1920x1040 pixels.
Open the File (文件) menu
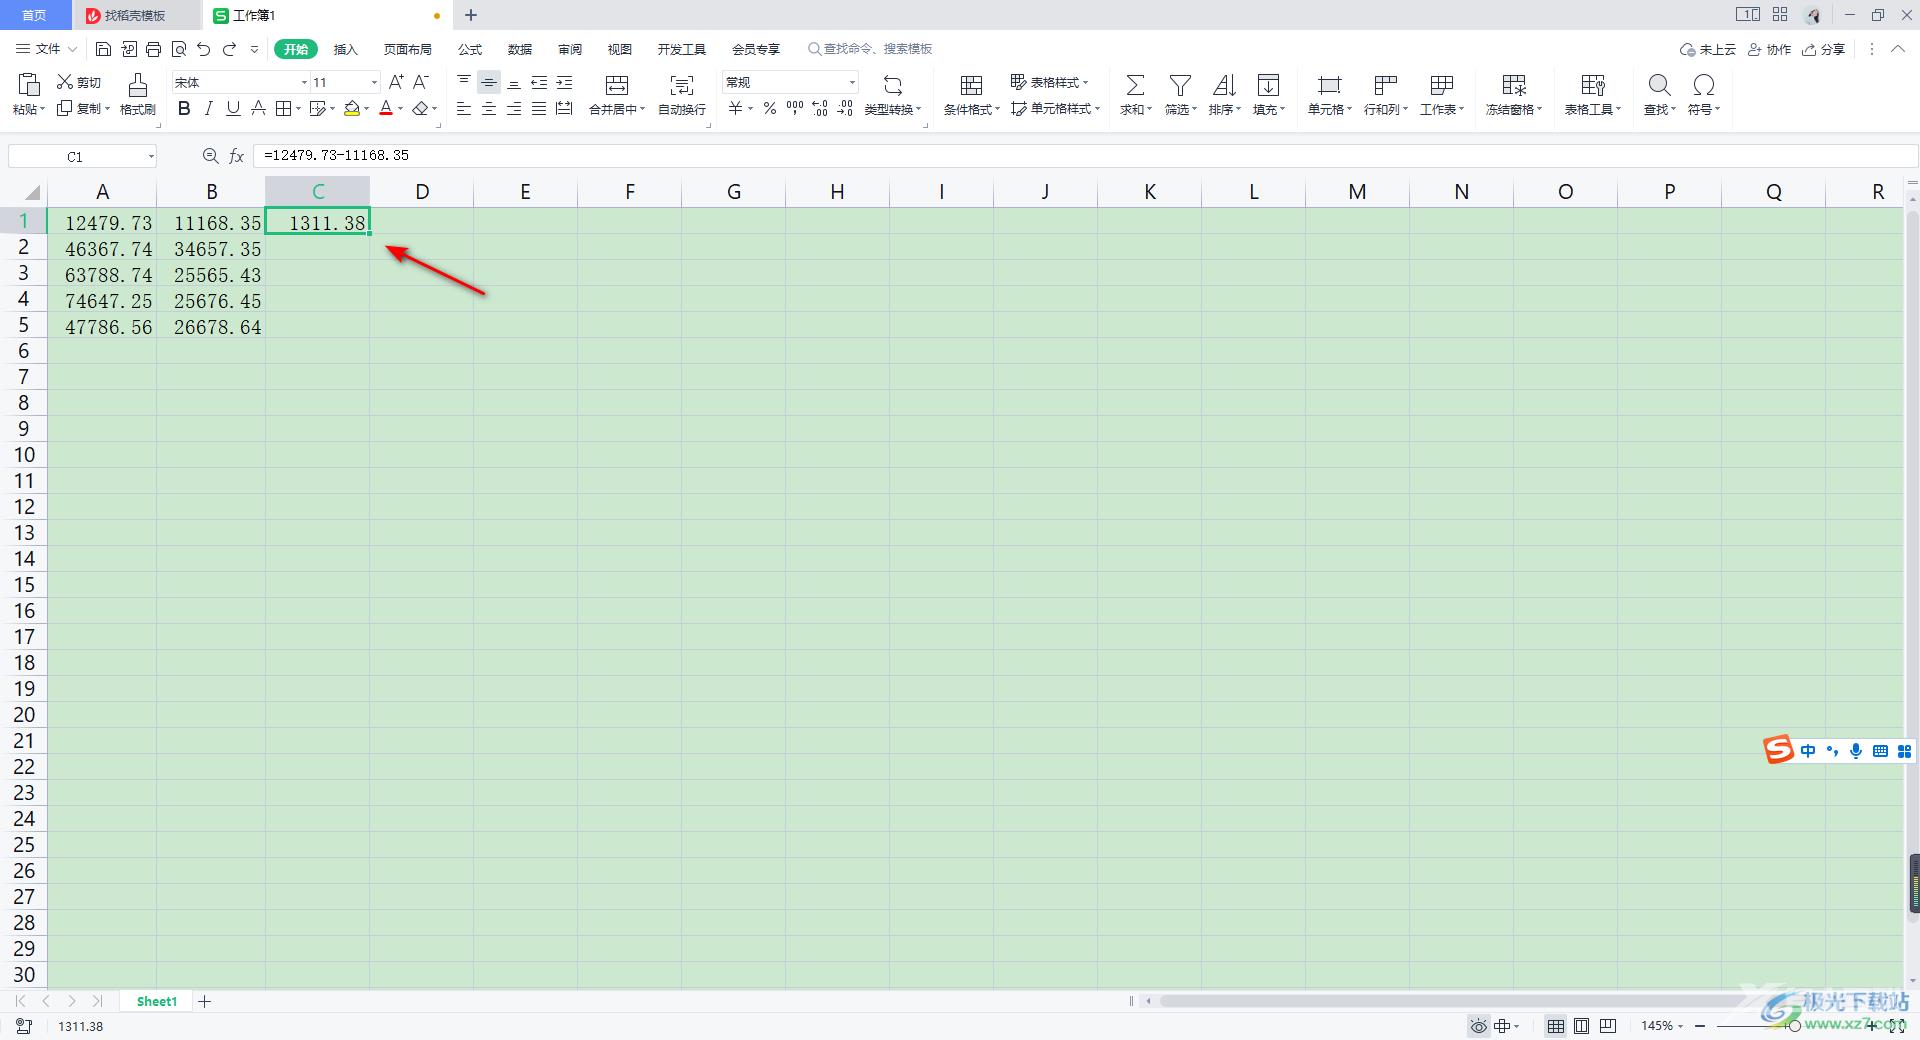(46, 49)
